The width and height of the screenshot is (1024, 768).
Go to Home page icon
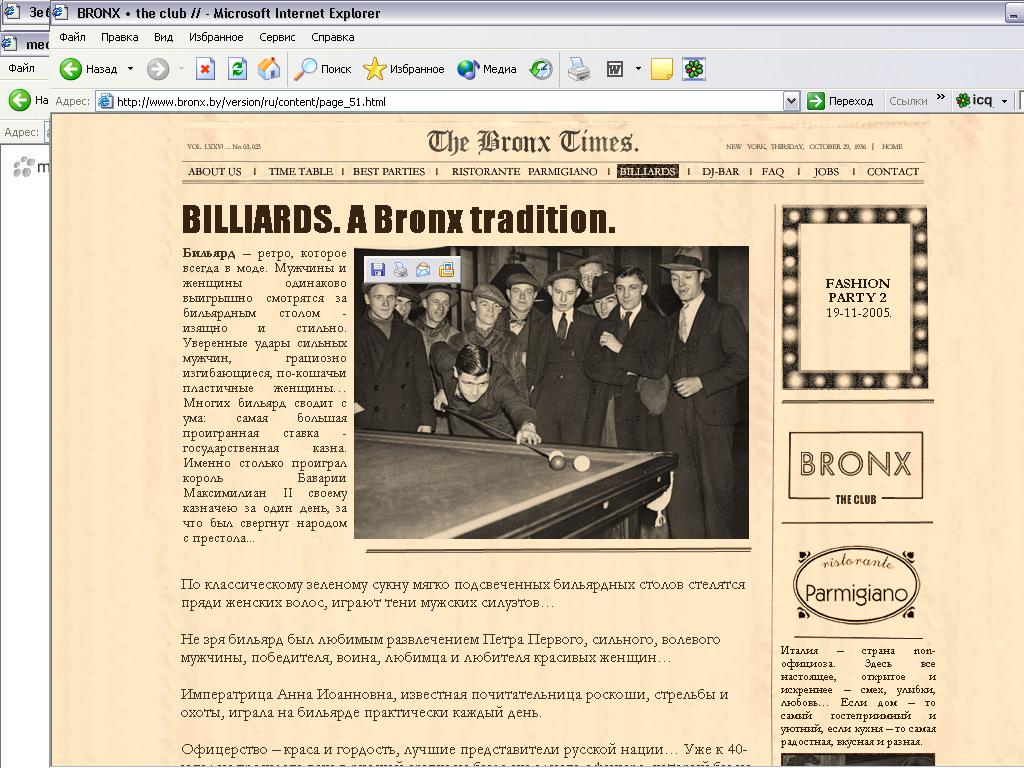click(x=268, y=69)
